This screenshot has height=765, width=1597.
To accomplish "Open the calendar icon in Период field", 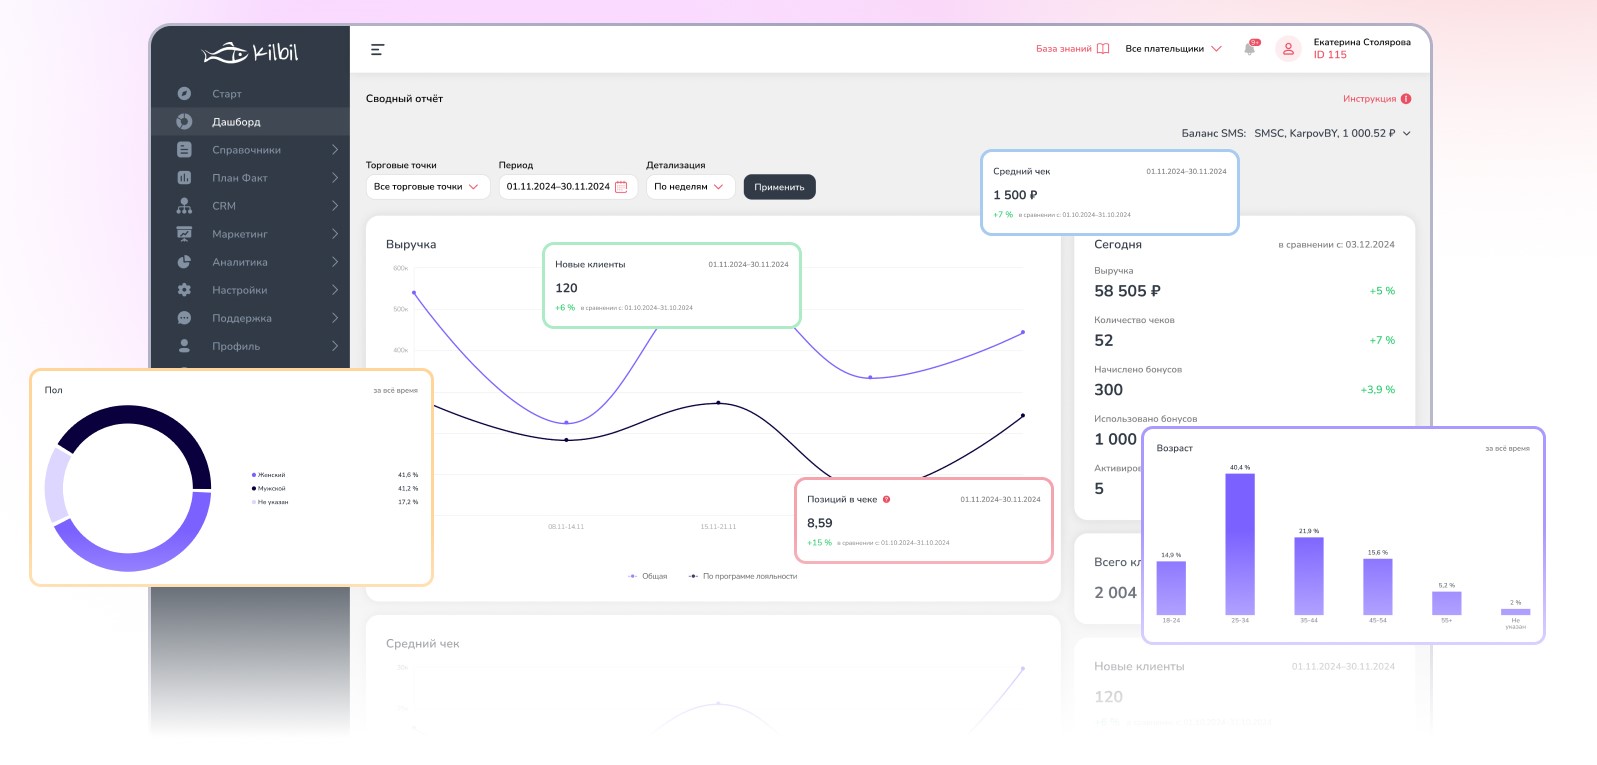I will pyautogui.click(x=621, y=187).
